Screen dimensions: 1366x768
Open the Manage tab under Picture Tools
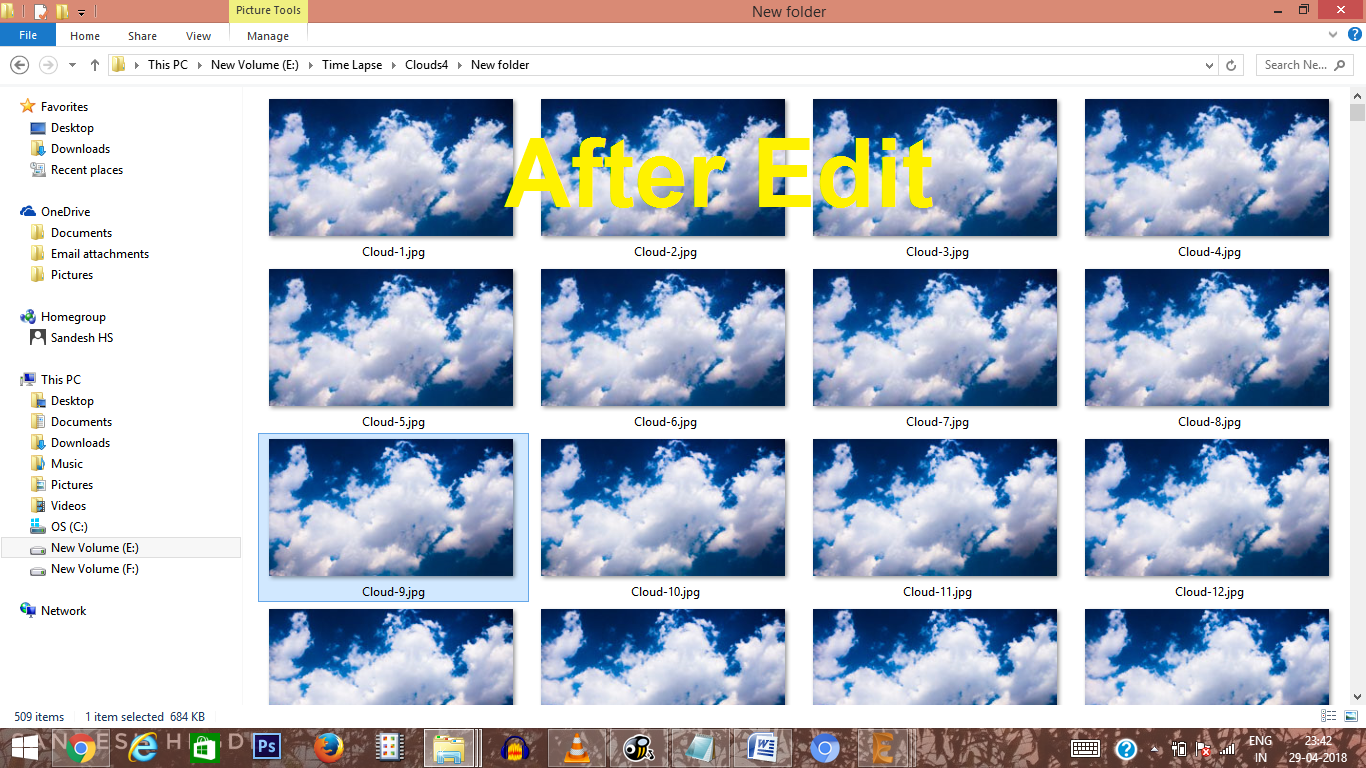pos(267,35)
